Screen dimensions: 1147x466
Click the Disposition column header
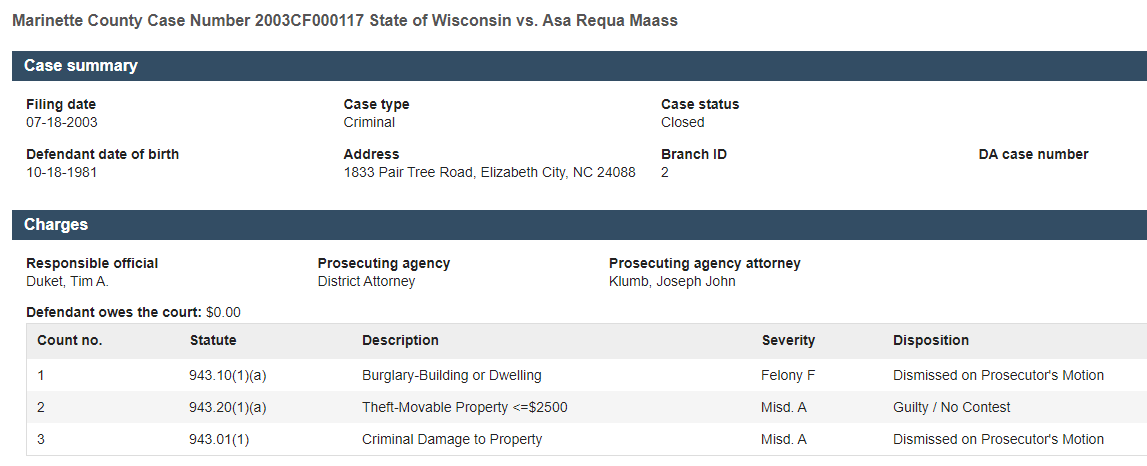931,340
